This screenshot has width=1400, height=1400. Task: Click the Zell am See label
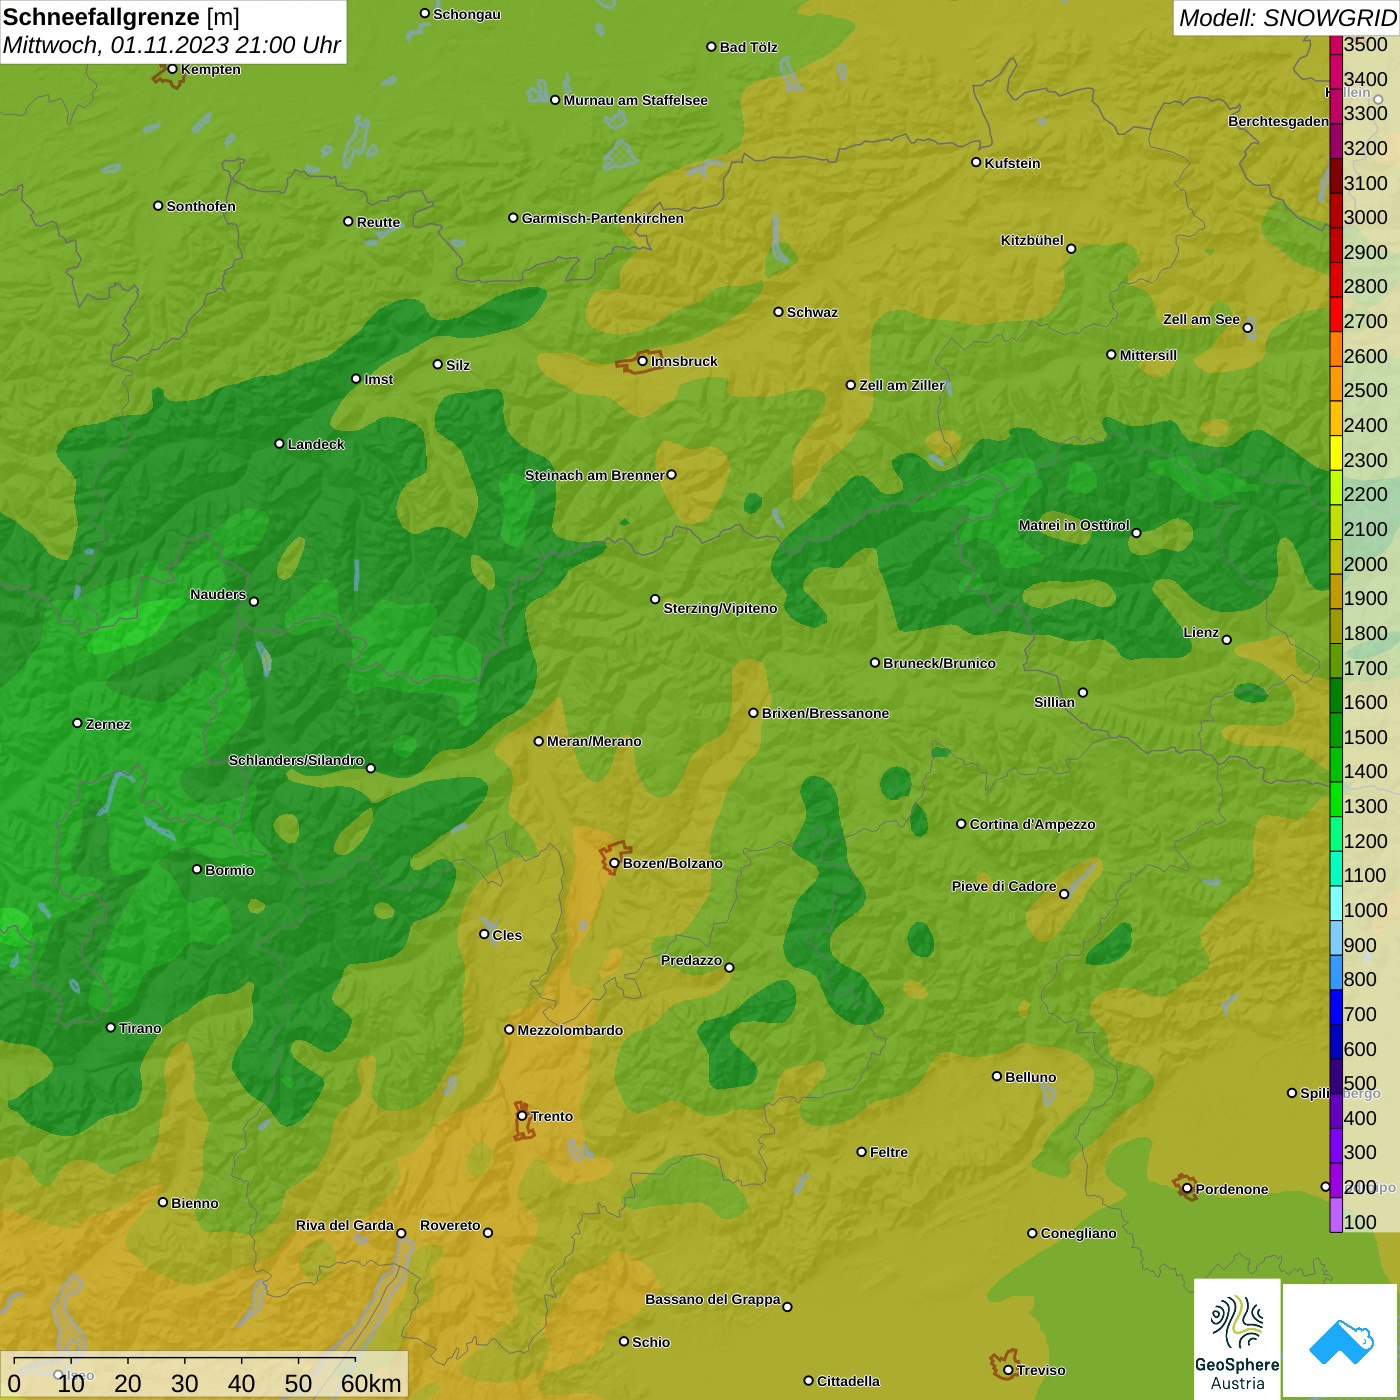click(x=1201, y=319)
